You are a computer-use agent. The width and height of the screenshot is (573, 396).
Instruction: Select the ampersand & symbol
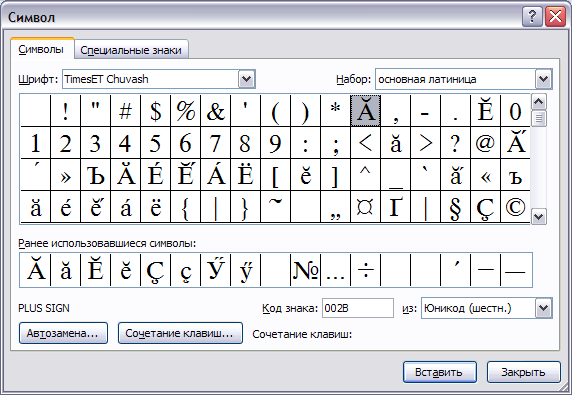[215, 111]
